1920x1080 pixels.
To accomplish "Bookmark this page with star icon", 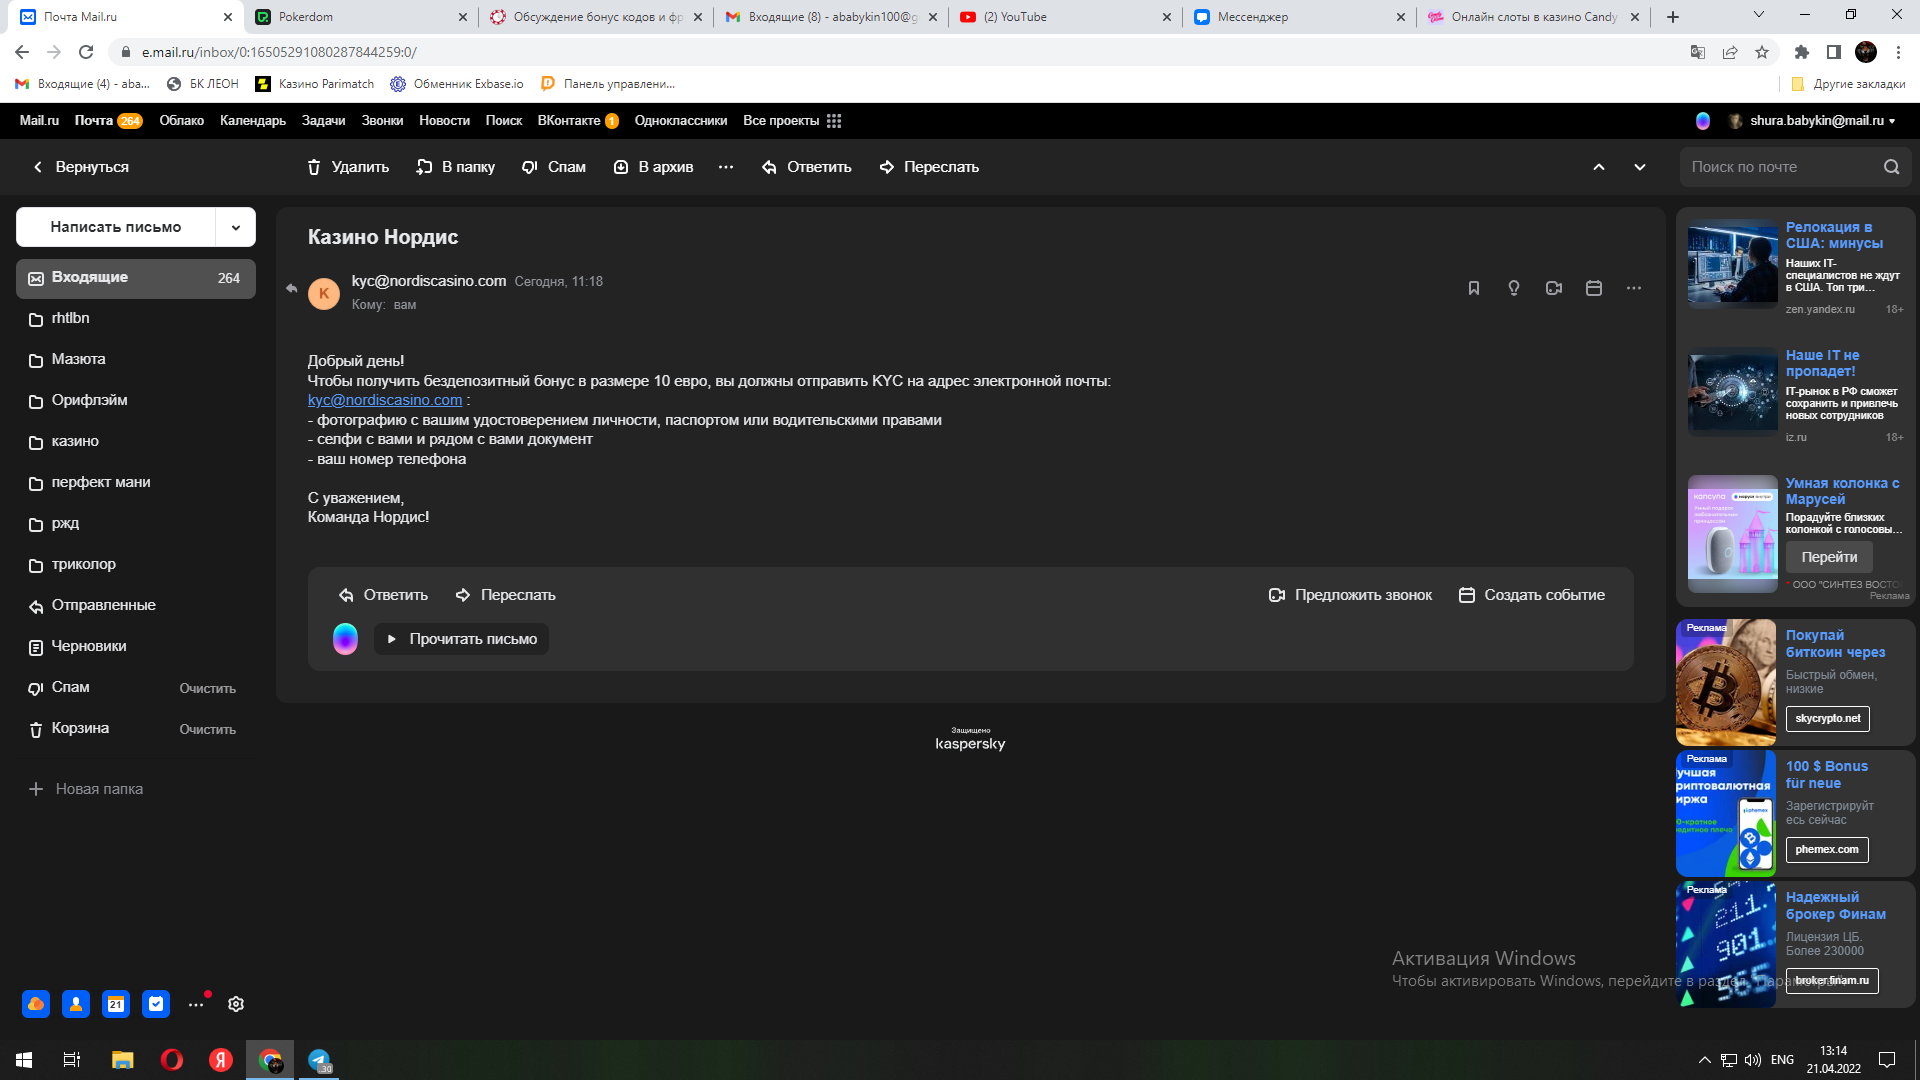I will pyautogui.click(x=1762, y=52).
